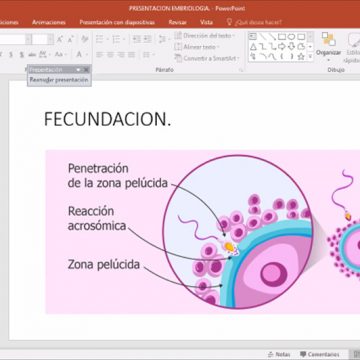360x360 pixels.
Task: Click the ¿Qué desea hacer? search box
Action: (254, 22)
